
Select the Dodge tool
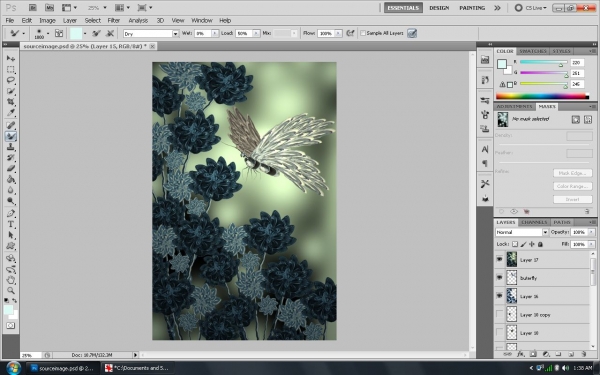(11, 201)
